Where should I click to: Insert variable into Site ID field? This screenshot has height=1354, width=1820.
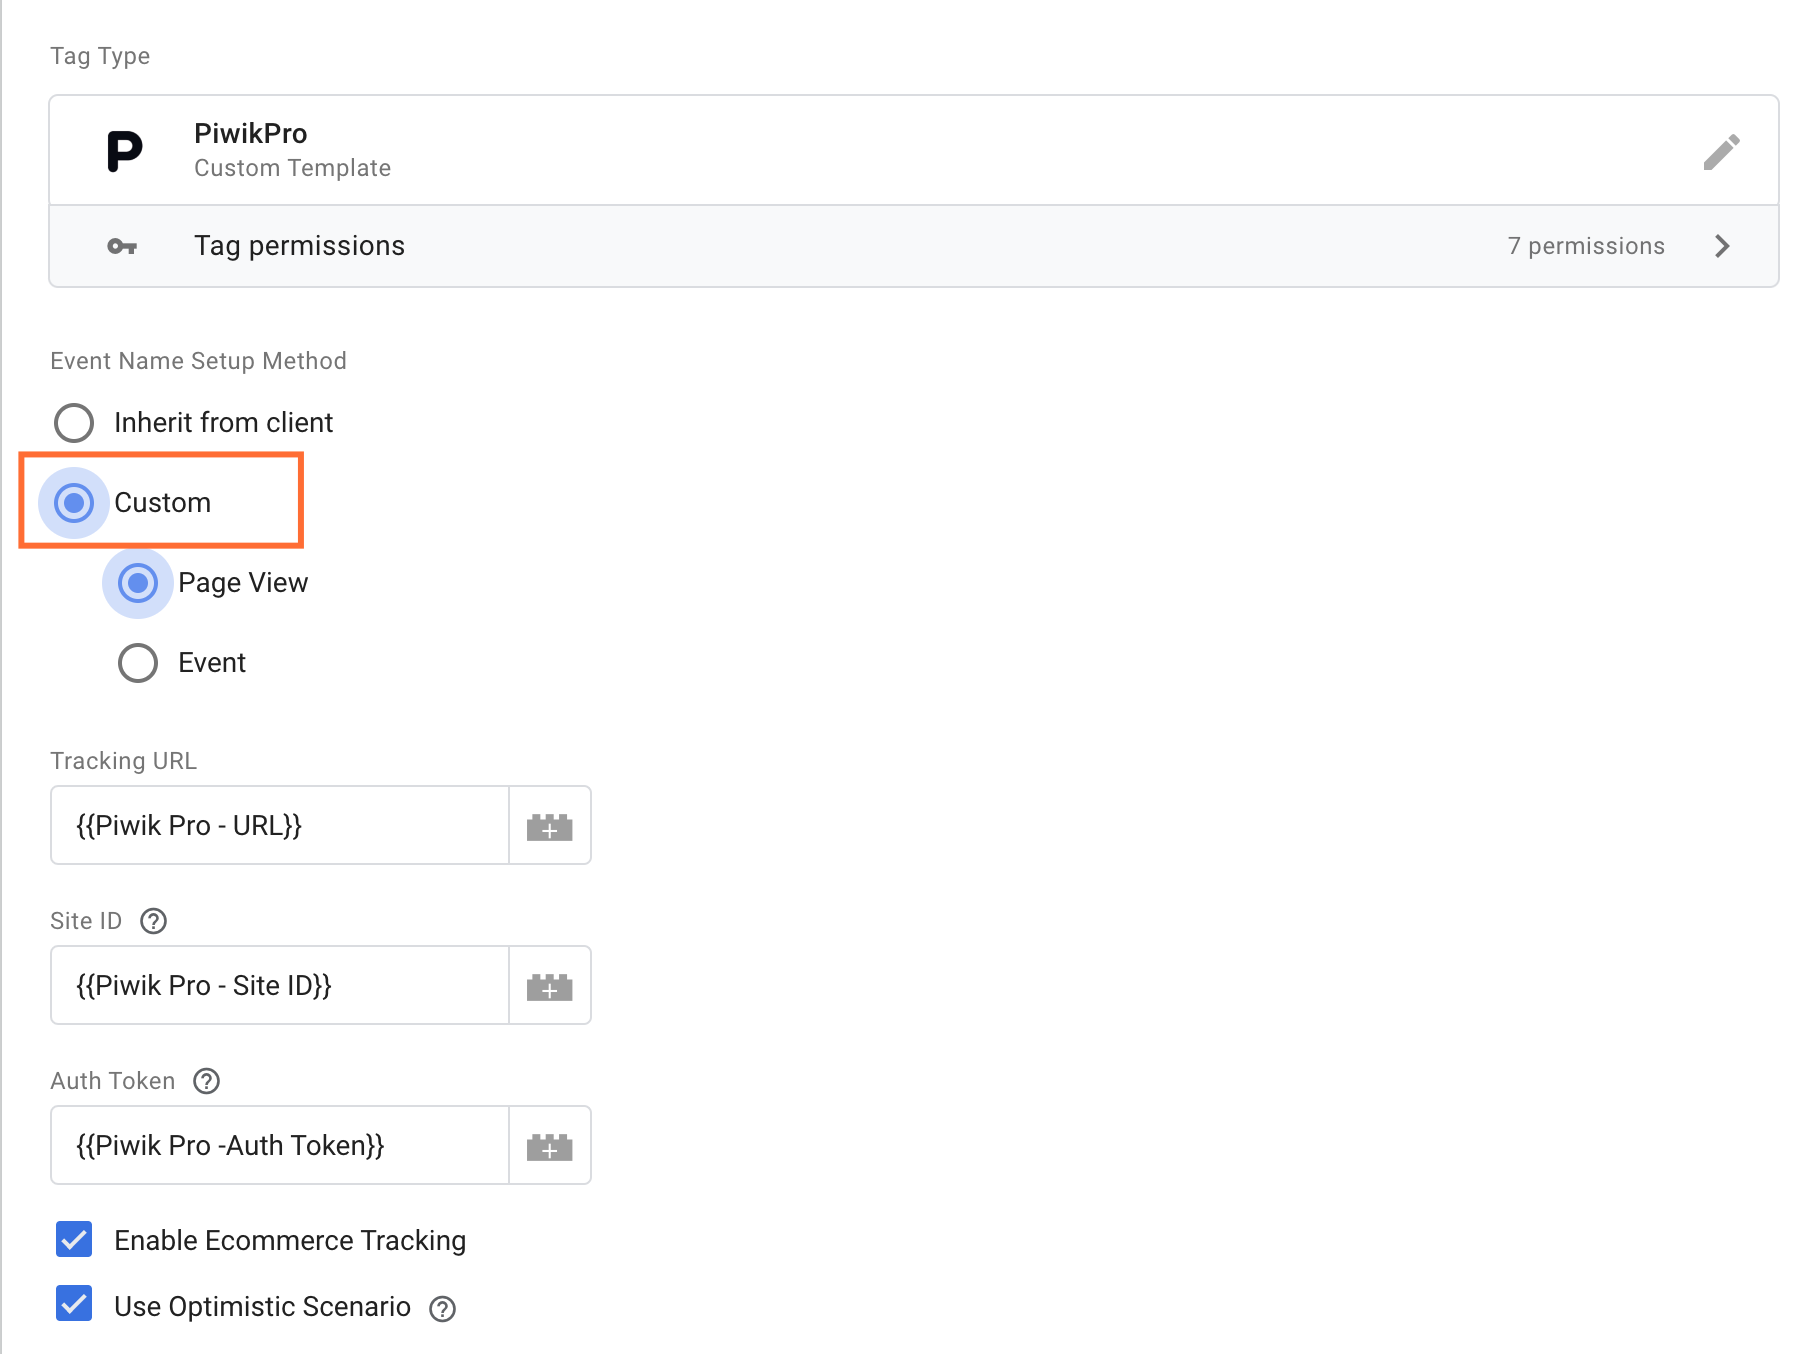point(550,986)
